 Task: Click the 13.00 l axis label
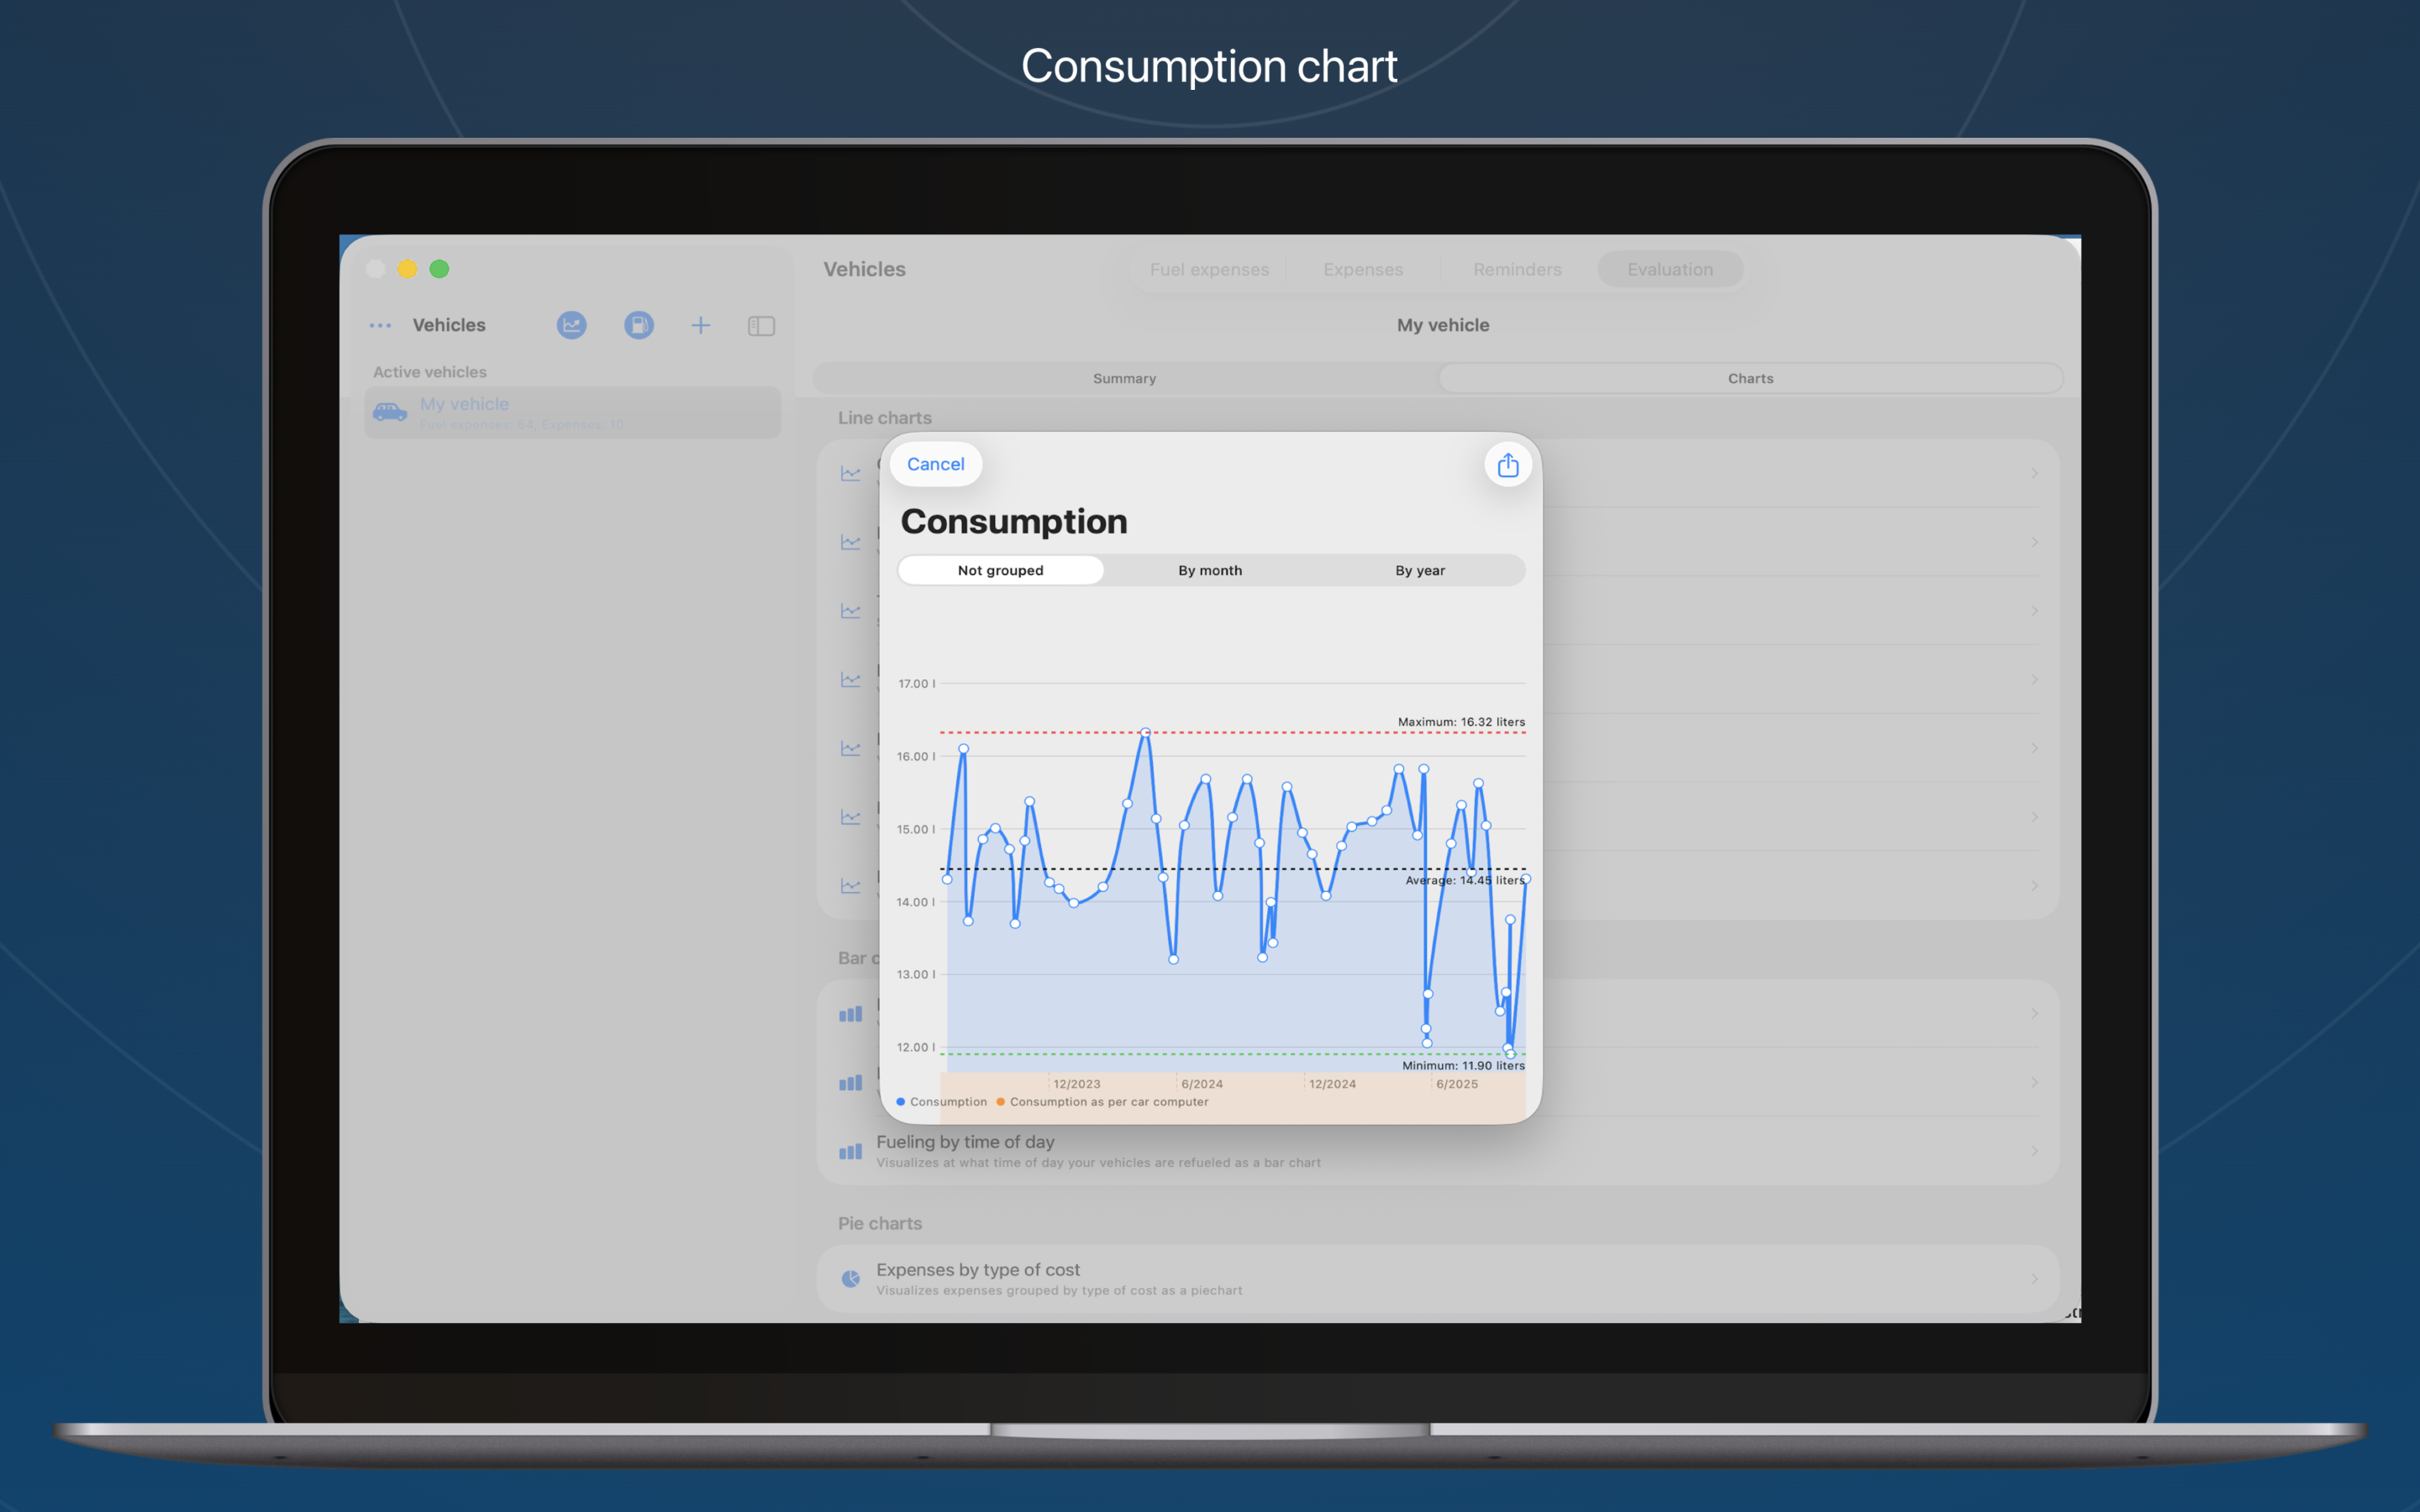pos(917,975)
